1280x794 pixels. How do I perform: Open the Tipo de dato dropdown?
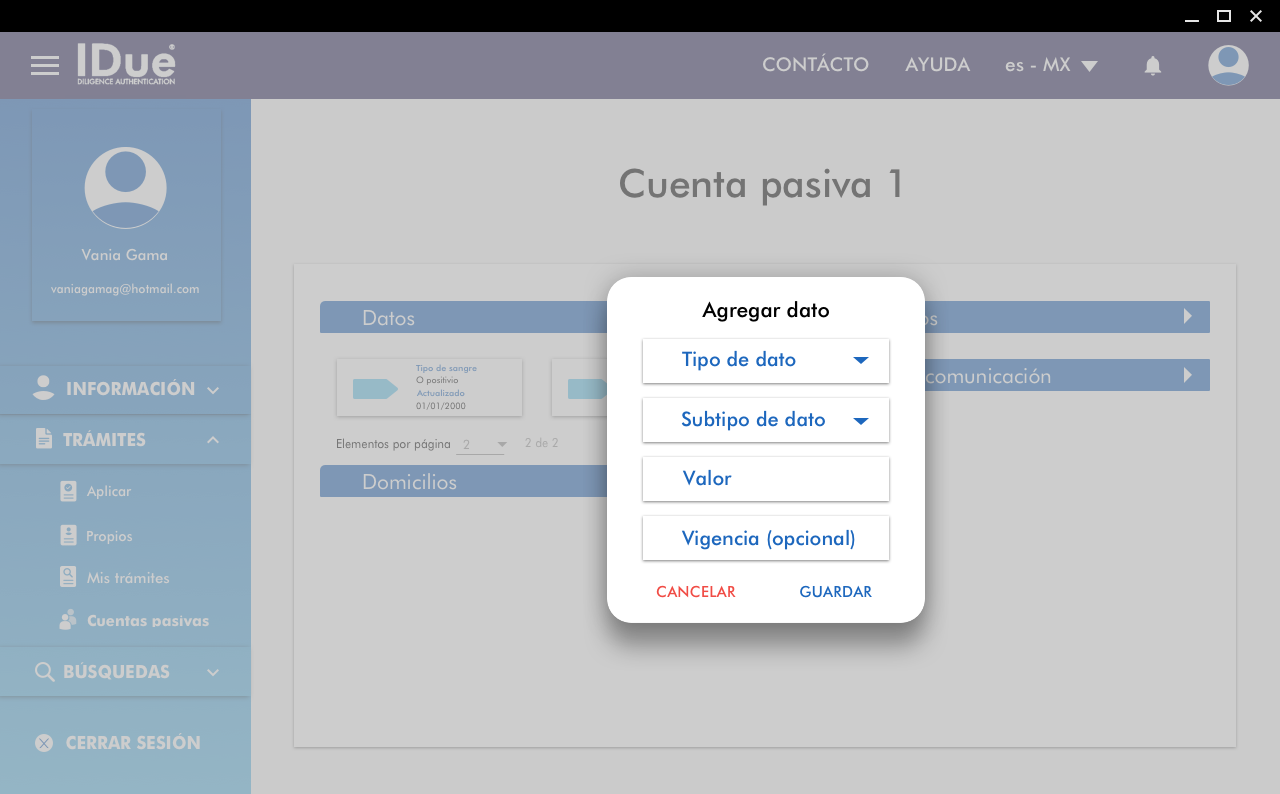pos(765,360)
